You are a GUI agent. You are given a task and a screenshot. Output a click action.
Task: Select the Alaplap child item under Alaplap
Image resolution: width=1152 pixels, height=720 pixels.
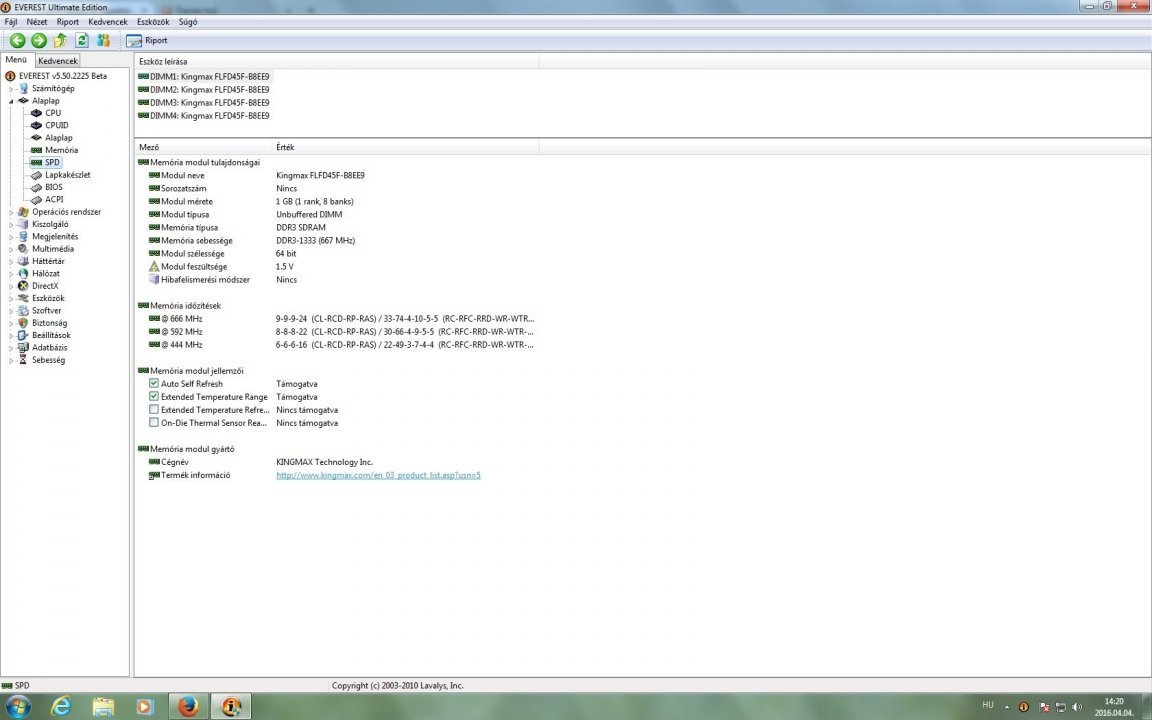(x=59, y=137)
